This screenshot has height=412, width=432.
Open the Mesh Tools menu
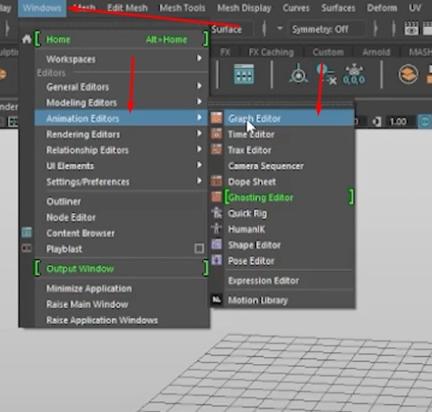[182, 8]
